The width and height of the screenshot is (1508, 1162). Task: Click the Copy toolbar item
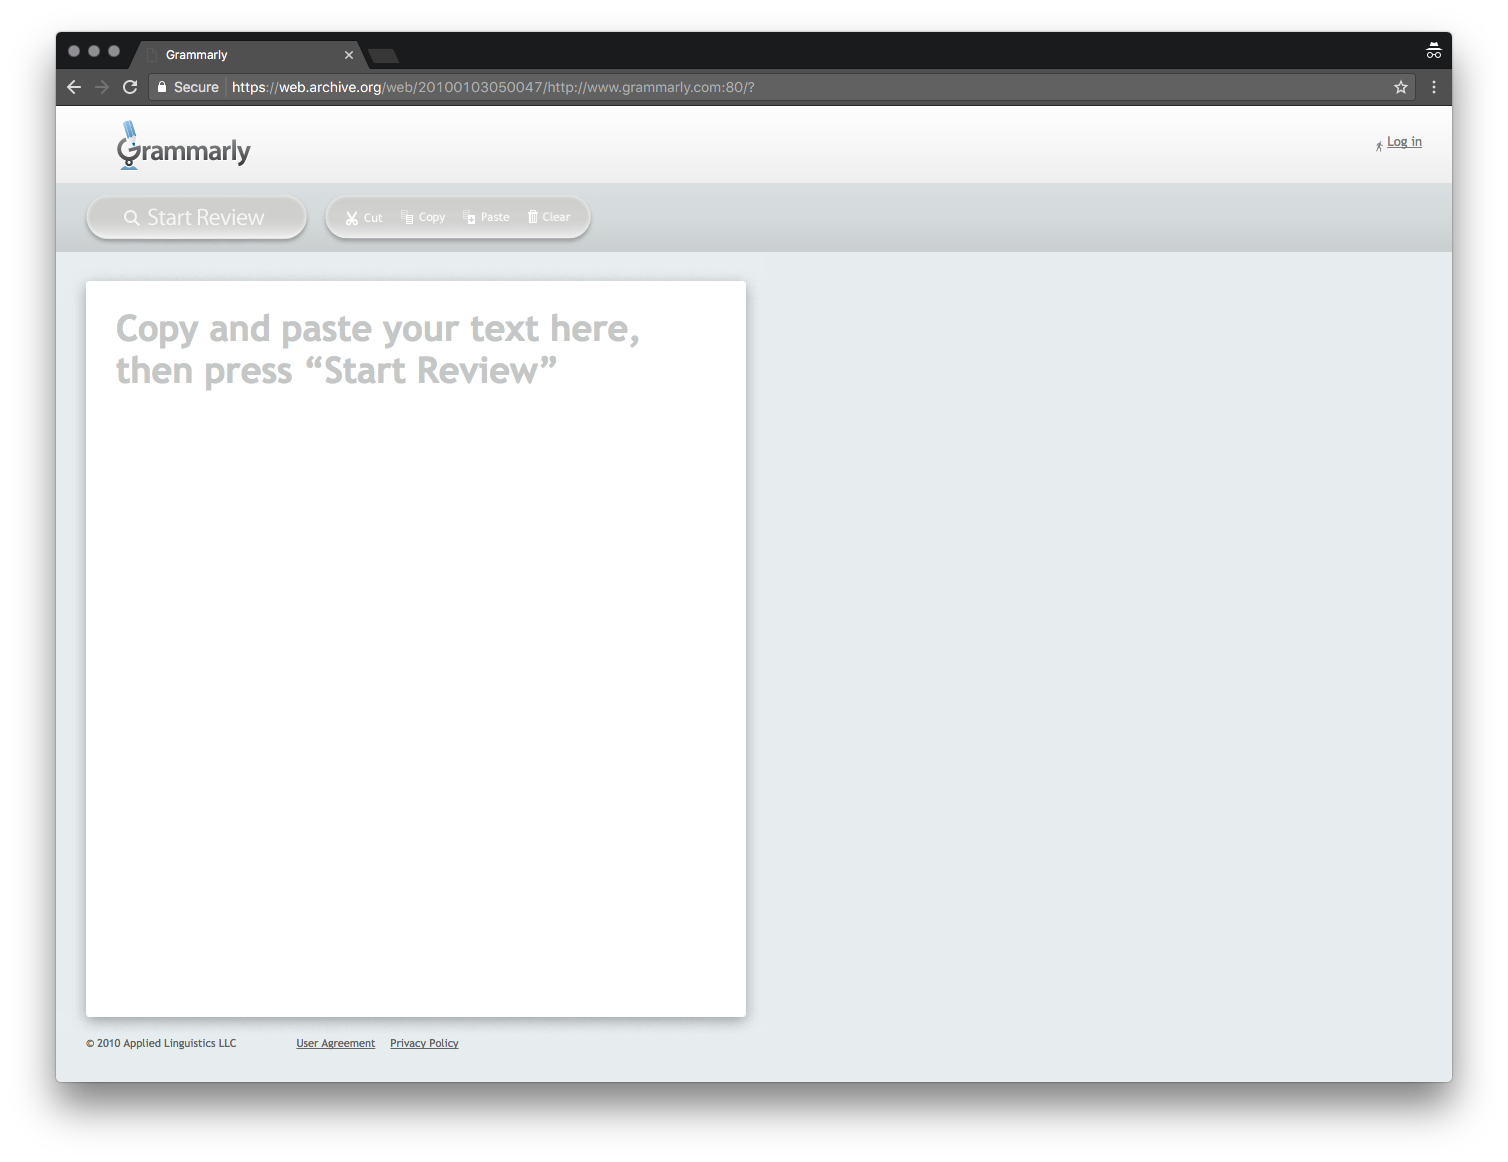click(423, 217)
